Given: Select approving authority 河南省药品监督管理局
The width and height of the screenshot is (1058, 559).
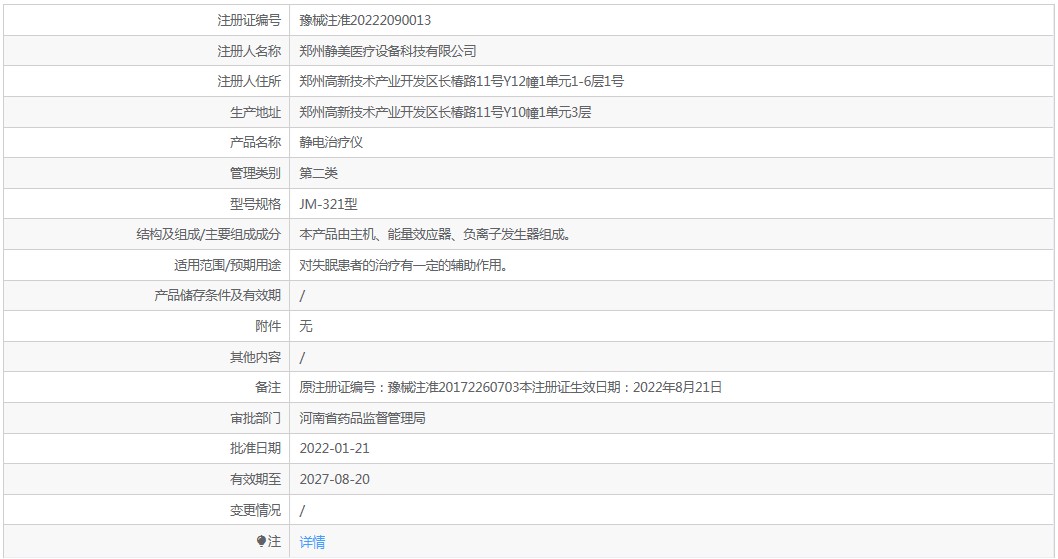Looking at the screenshot, I should tap(363, 418).
